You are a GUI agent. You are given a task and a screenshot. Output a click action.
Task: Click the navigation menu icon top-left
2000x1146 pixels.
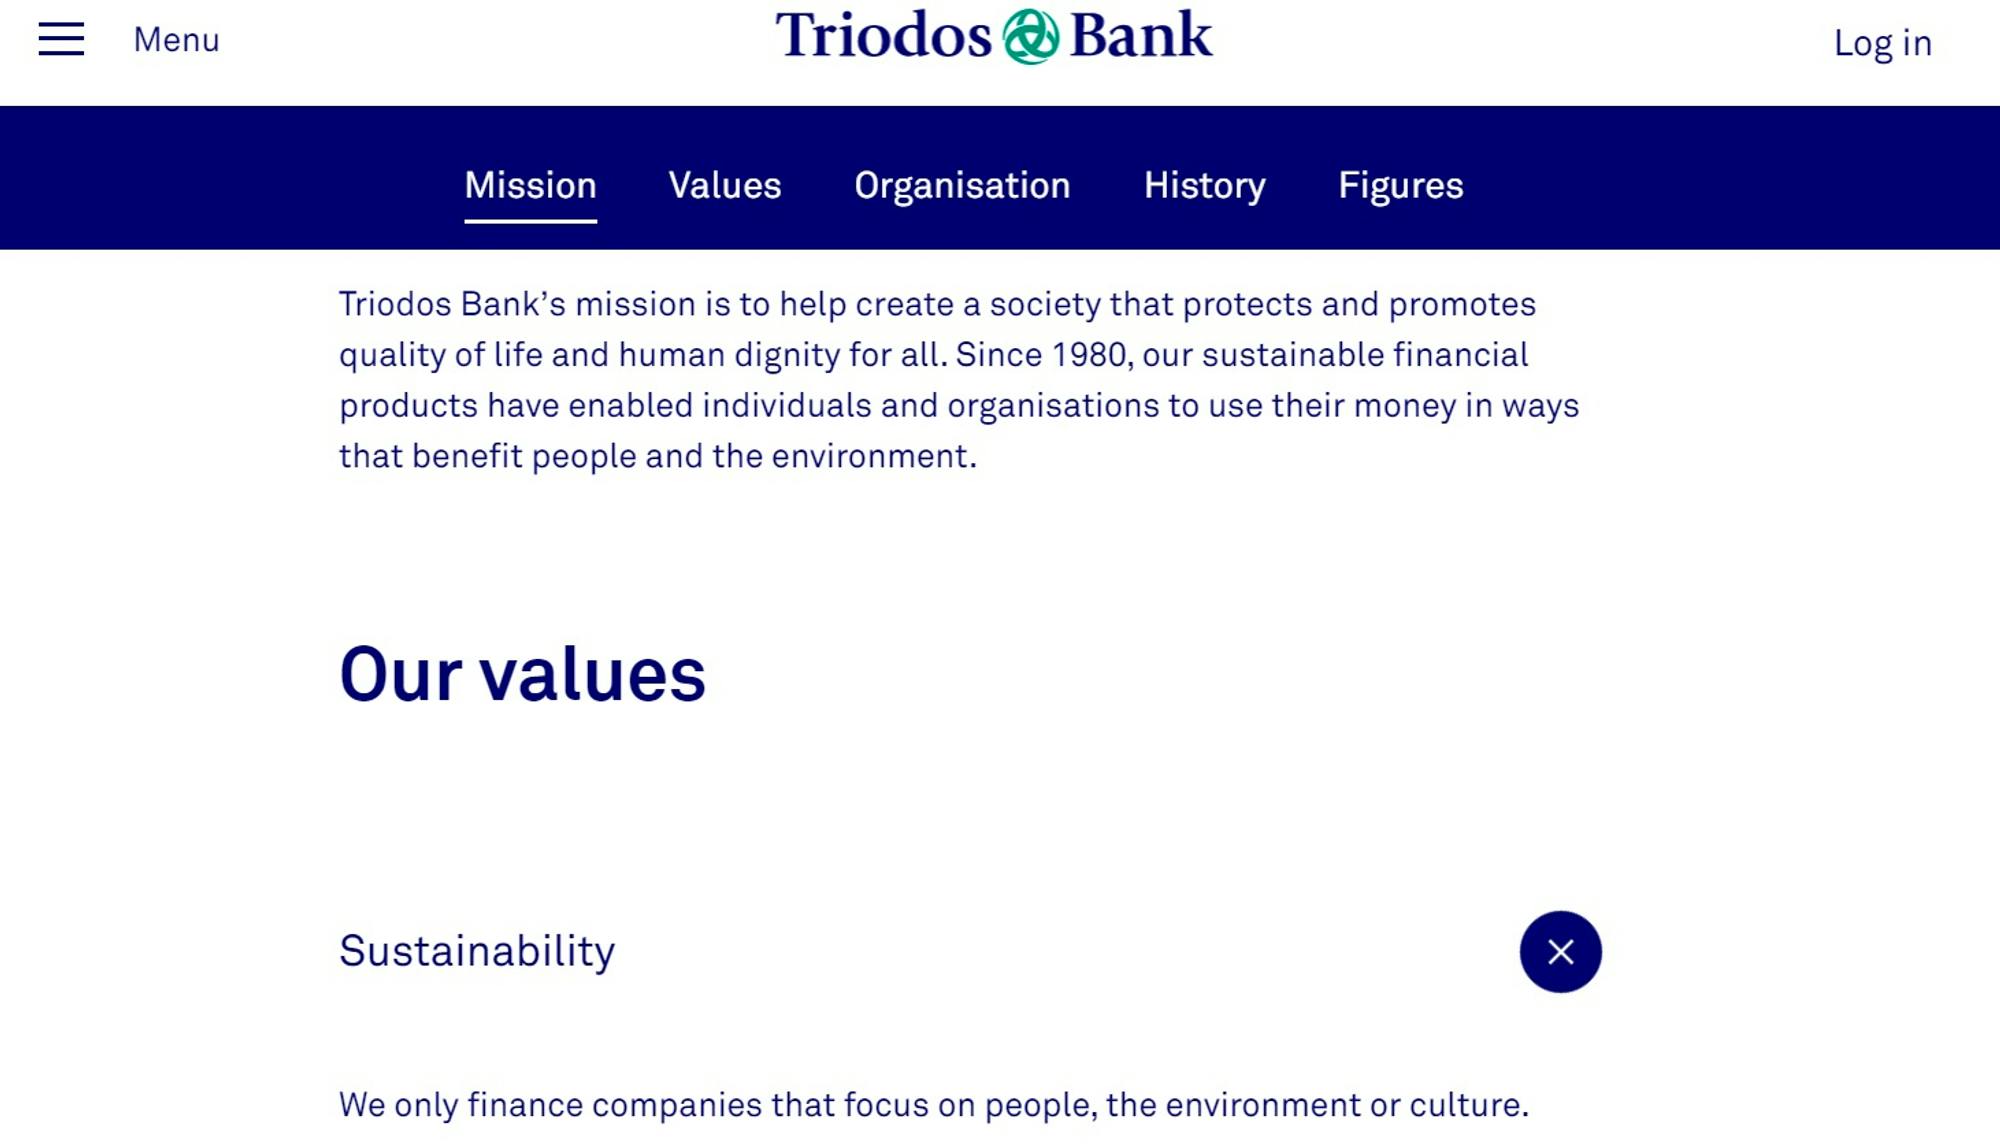click(x=62, y=38)
